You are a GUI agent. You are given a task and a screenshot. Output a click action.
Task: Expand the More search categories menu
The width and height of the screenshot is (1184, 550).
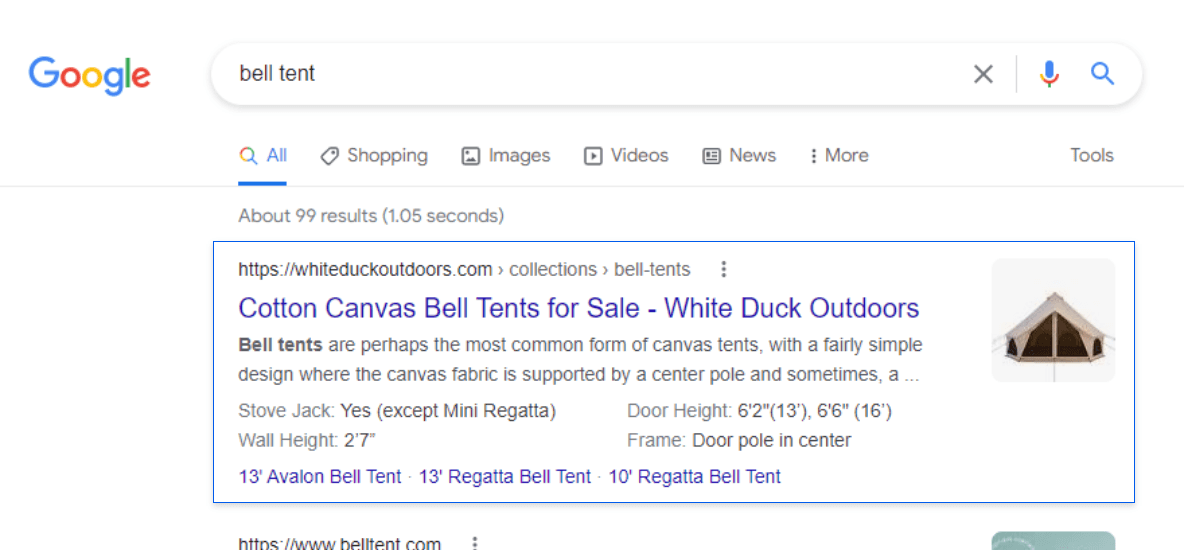pos(838,156)
